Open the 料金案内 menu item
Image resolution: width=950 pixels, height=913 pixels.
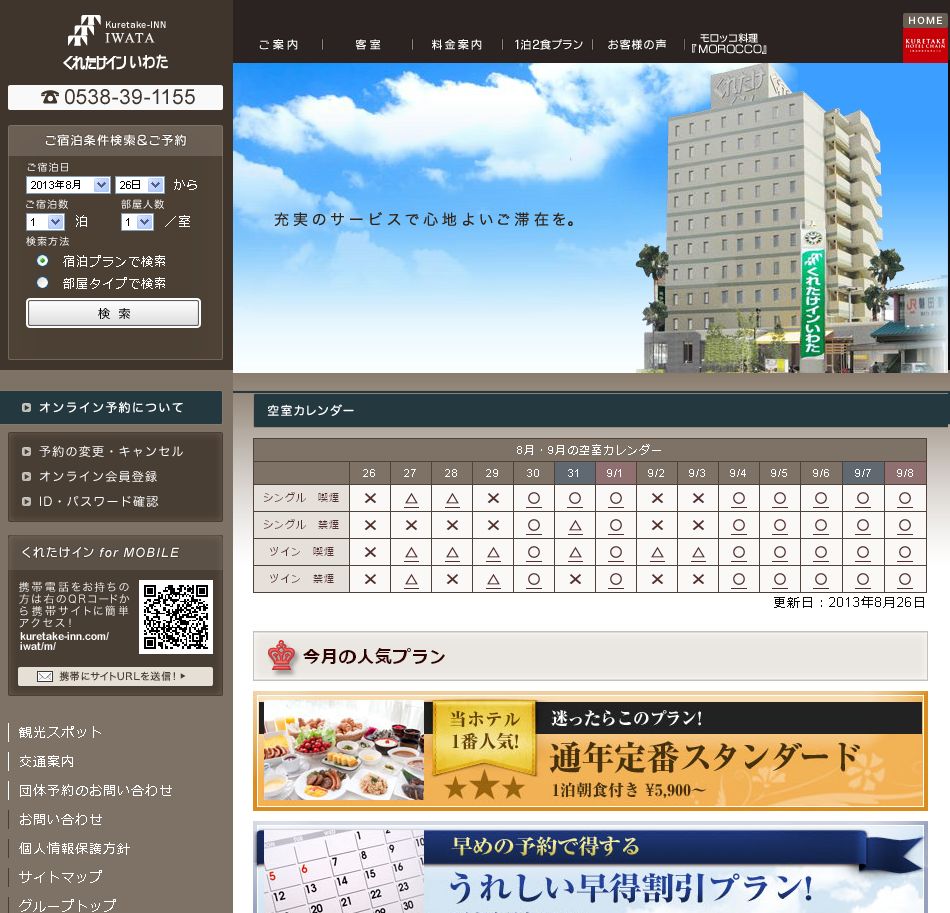(x=457, y=45)
